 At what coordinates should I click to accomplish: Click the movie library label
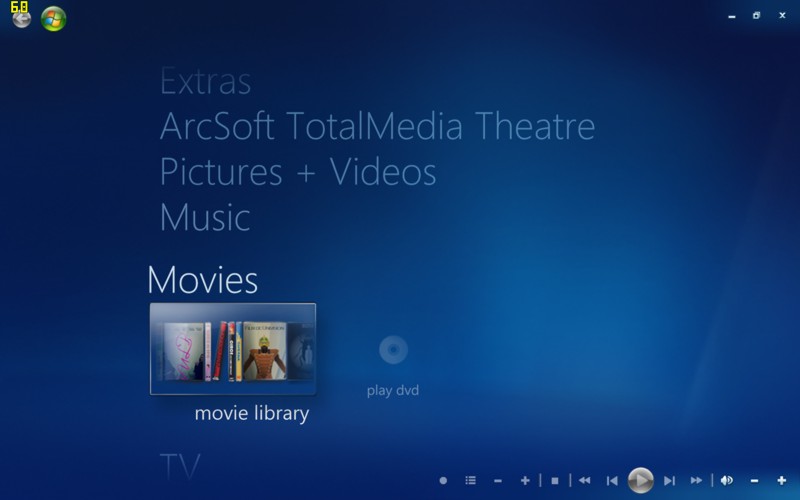point(252,413)
